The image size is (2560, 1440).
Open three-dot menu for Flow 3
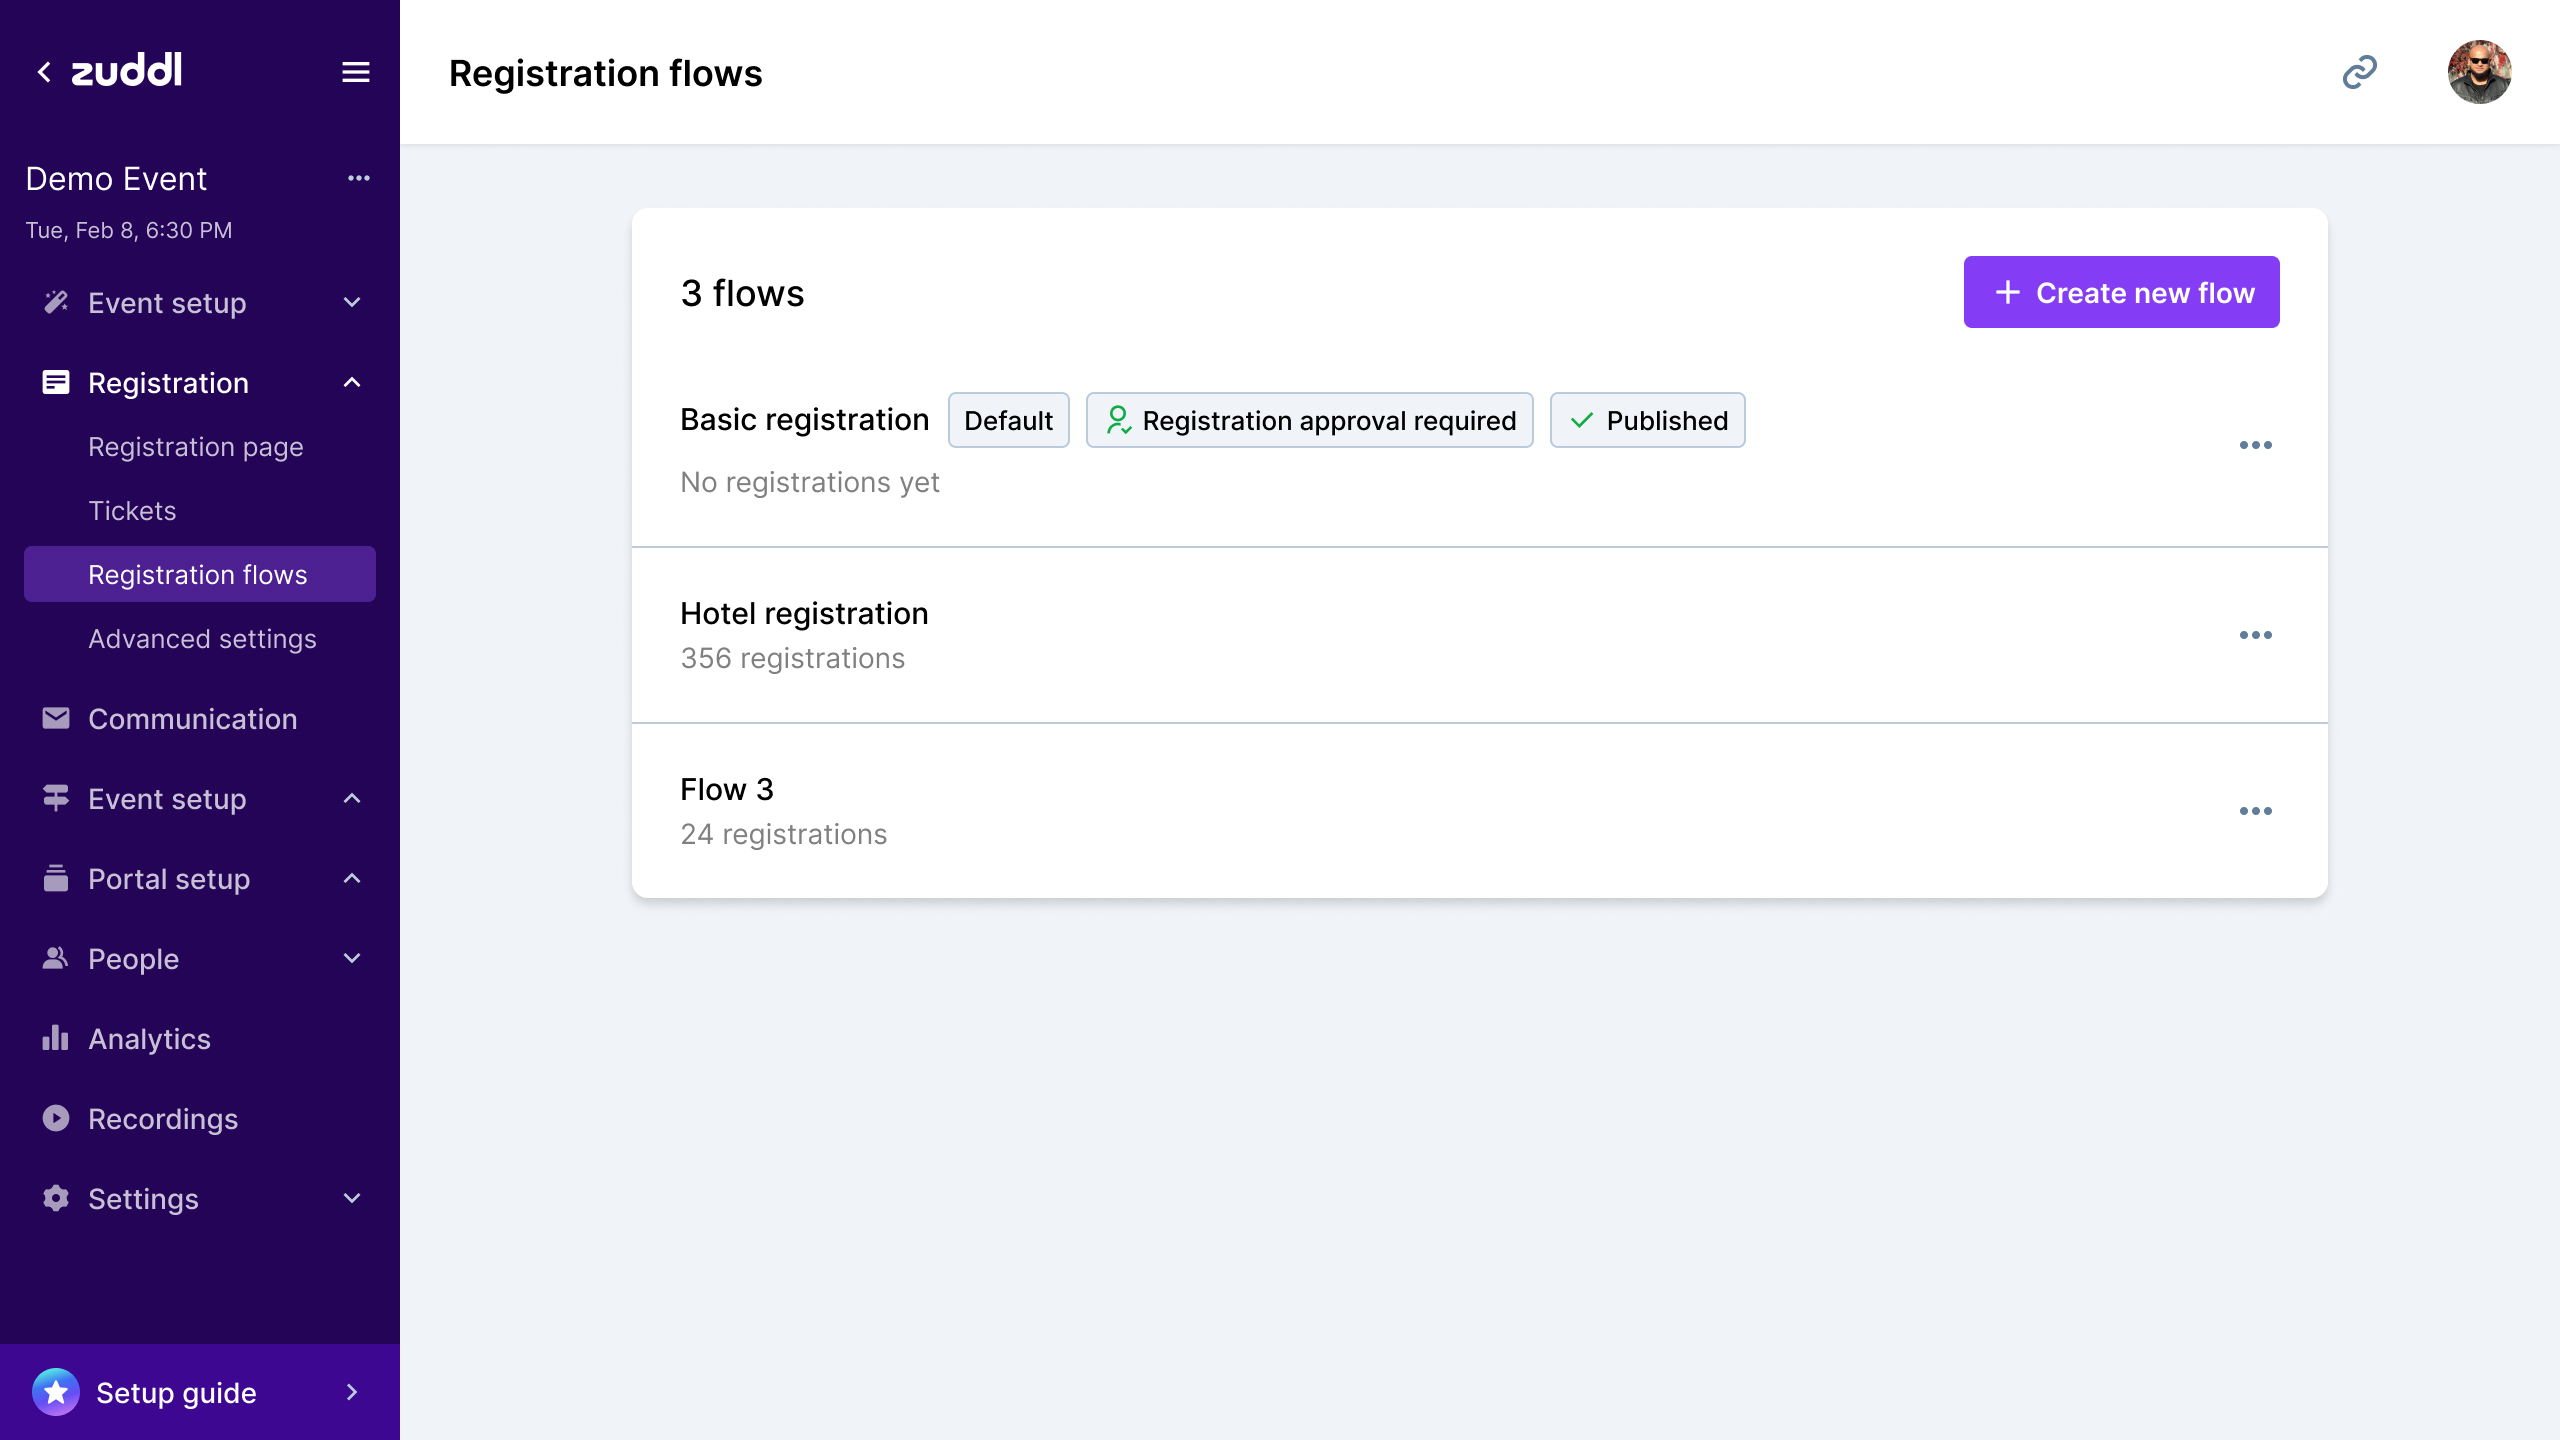[x=2255, y=811]
